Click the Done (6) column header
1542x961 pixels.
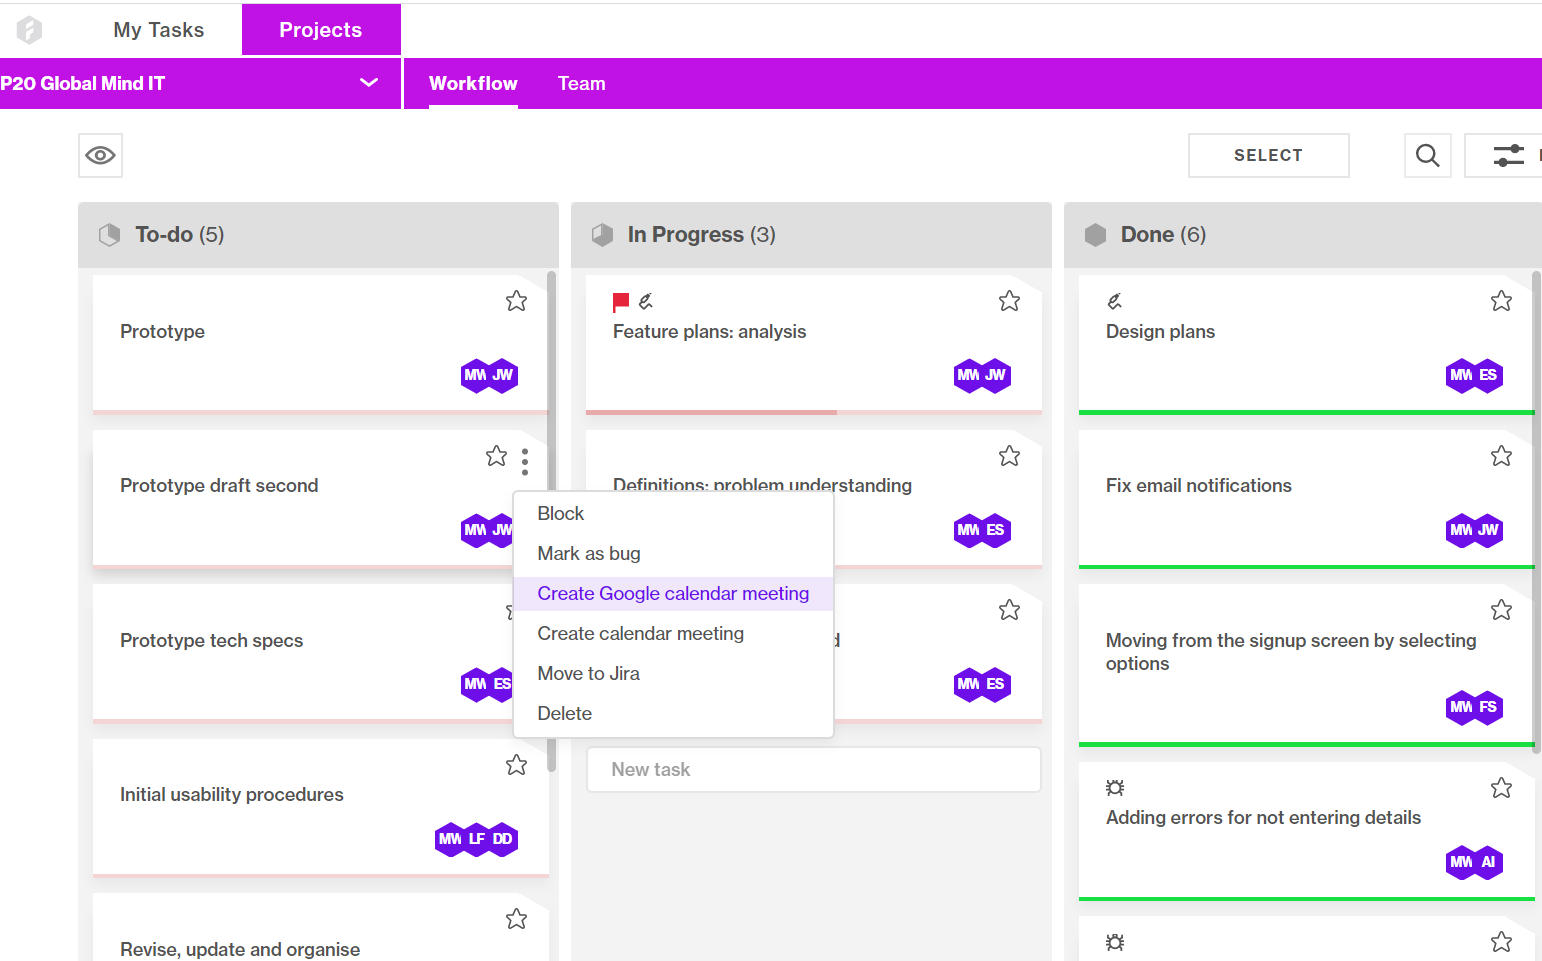coord(1303,235)
